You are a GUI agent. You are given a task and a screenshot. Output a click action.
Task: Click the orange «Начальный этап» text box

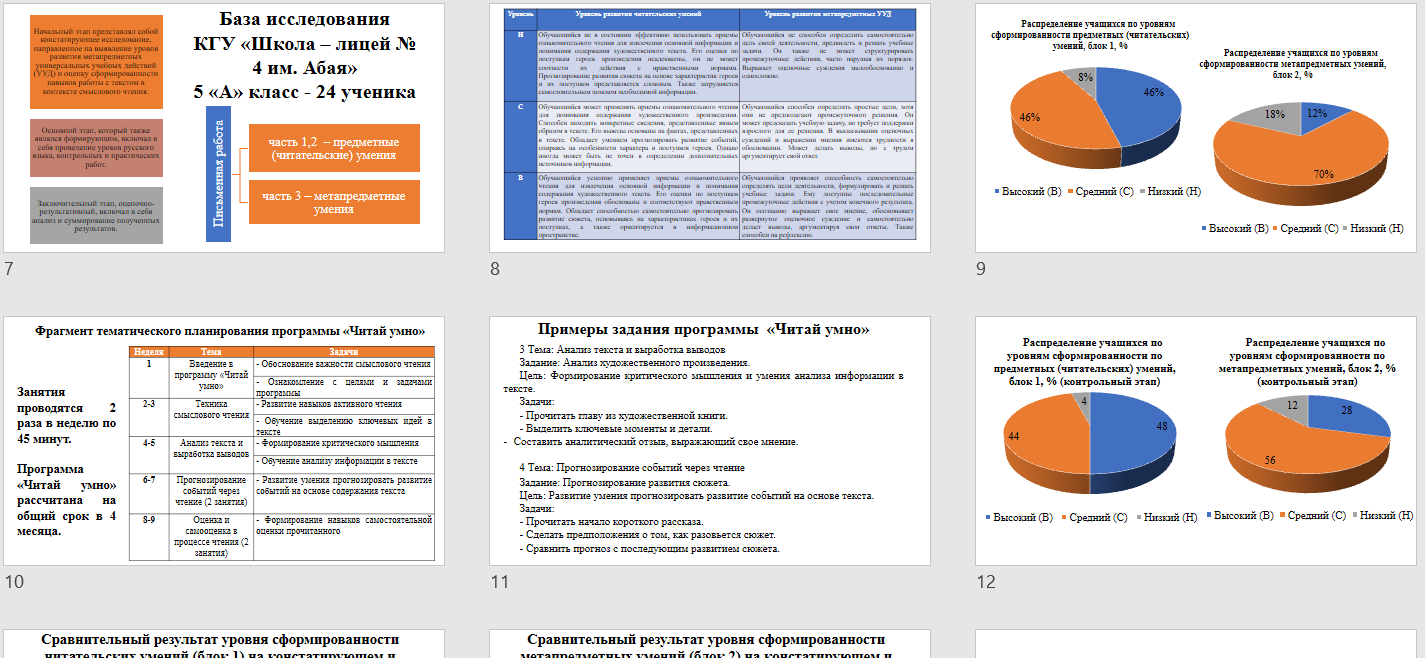[x=96, y=62]
